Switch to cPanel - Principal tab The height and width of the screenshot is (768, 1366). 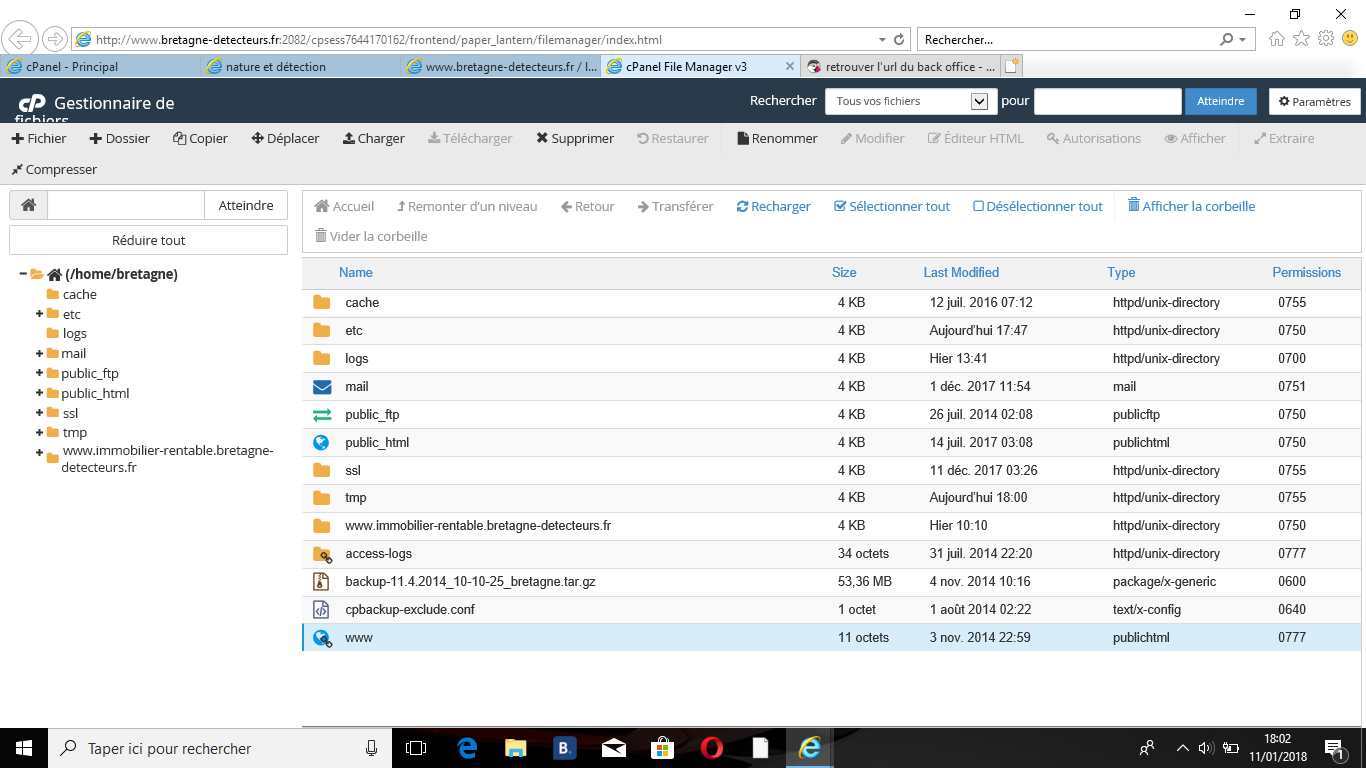[x=100, y=66]
